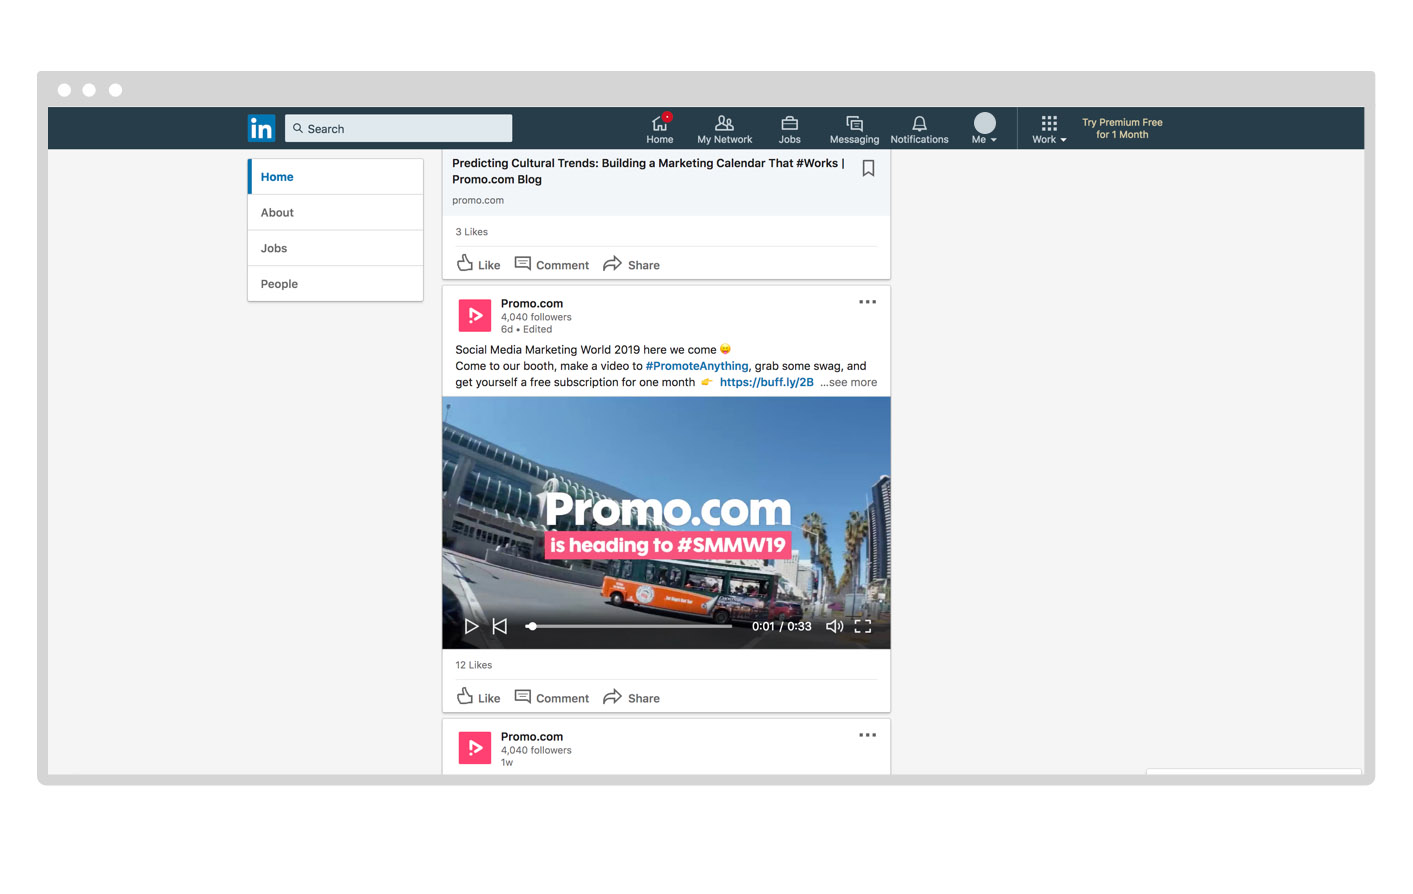Image resolution: width=1413 pixels, height=894 pixels.
Task: Open three-dot menu on SMMW video post
Action: point(867,302)
